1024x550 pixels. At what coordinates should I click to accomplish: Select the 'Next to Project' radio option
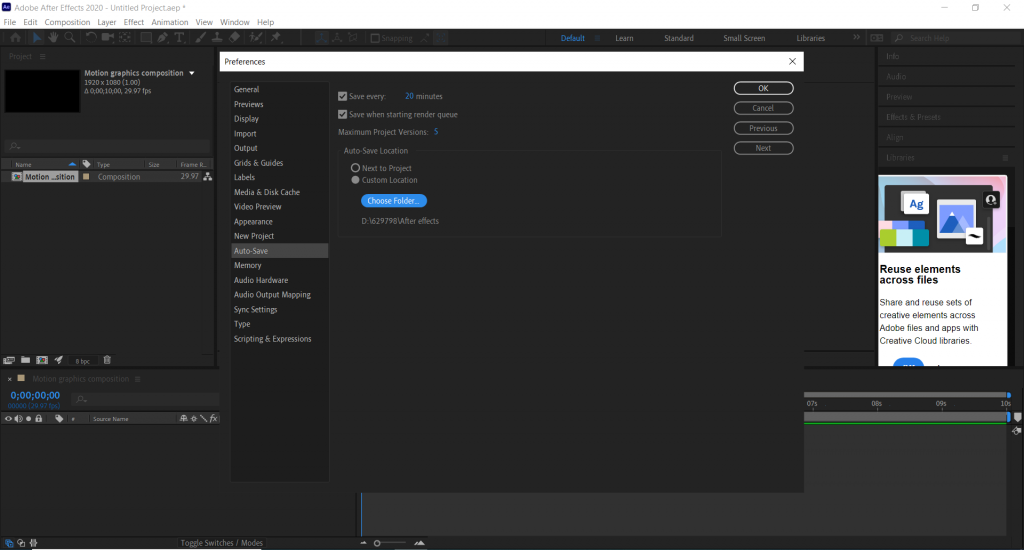[x=355, y=168]
